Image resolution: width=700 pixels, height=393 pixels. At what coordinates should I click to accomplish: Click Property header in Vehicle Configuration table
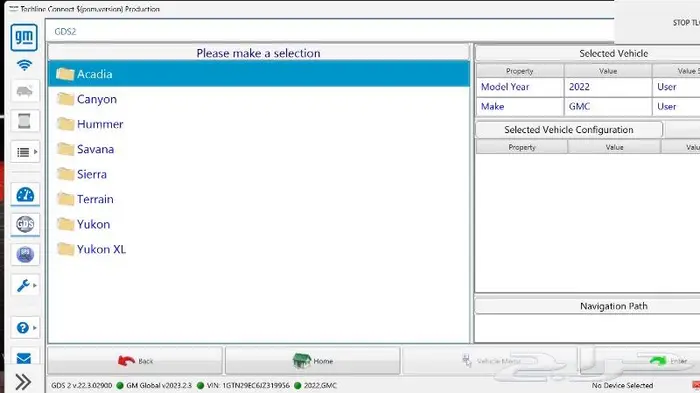(521, 147)
